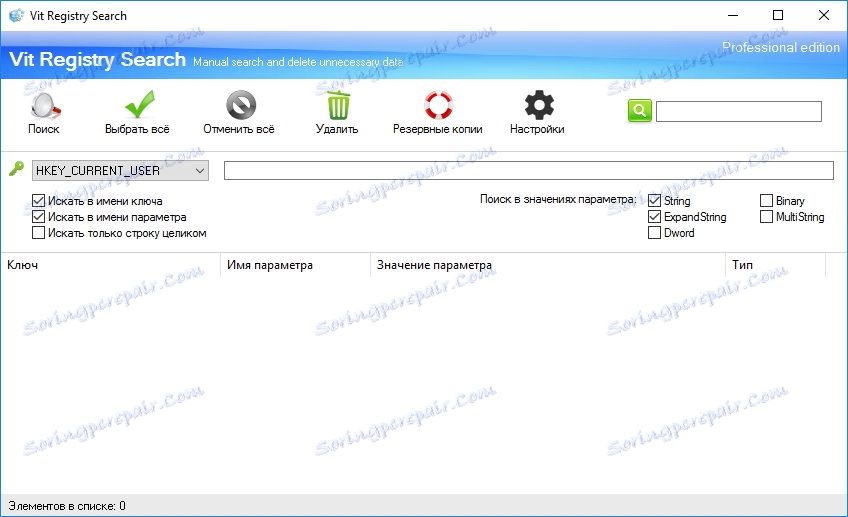Click the quick filter field in toolbar

click(739, 111)
